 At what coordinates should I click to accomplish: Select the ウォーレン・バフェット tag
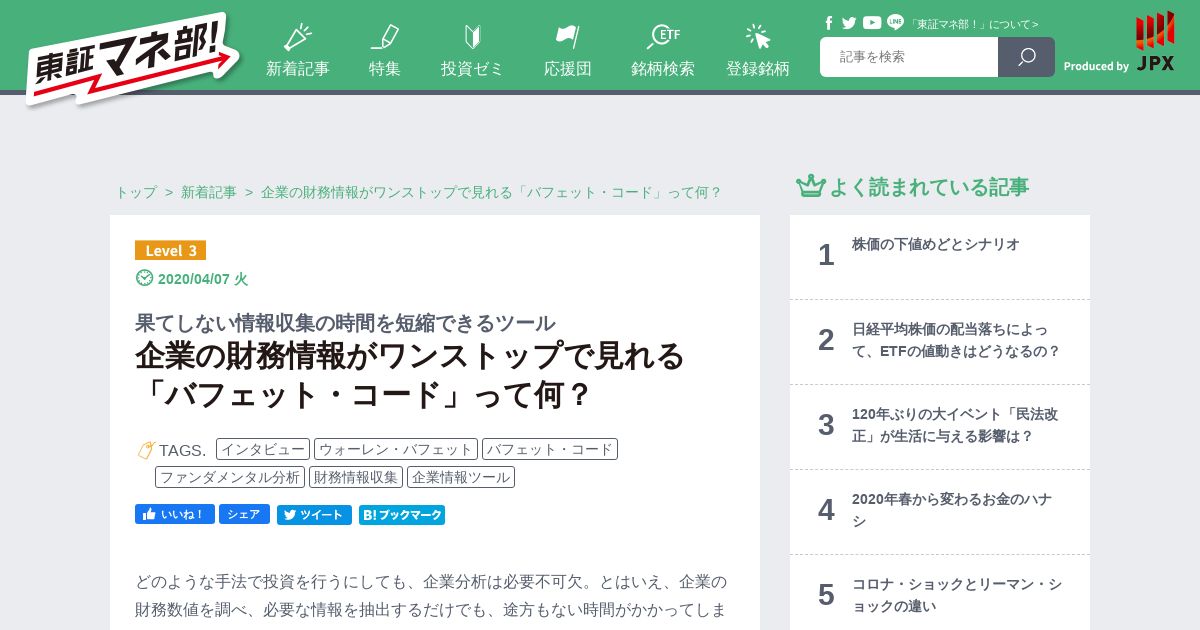point(396,449)
